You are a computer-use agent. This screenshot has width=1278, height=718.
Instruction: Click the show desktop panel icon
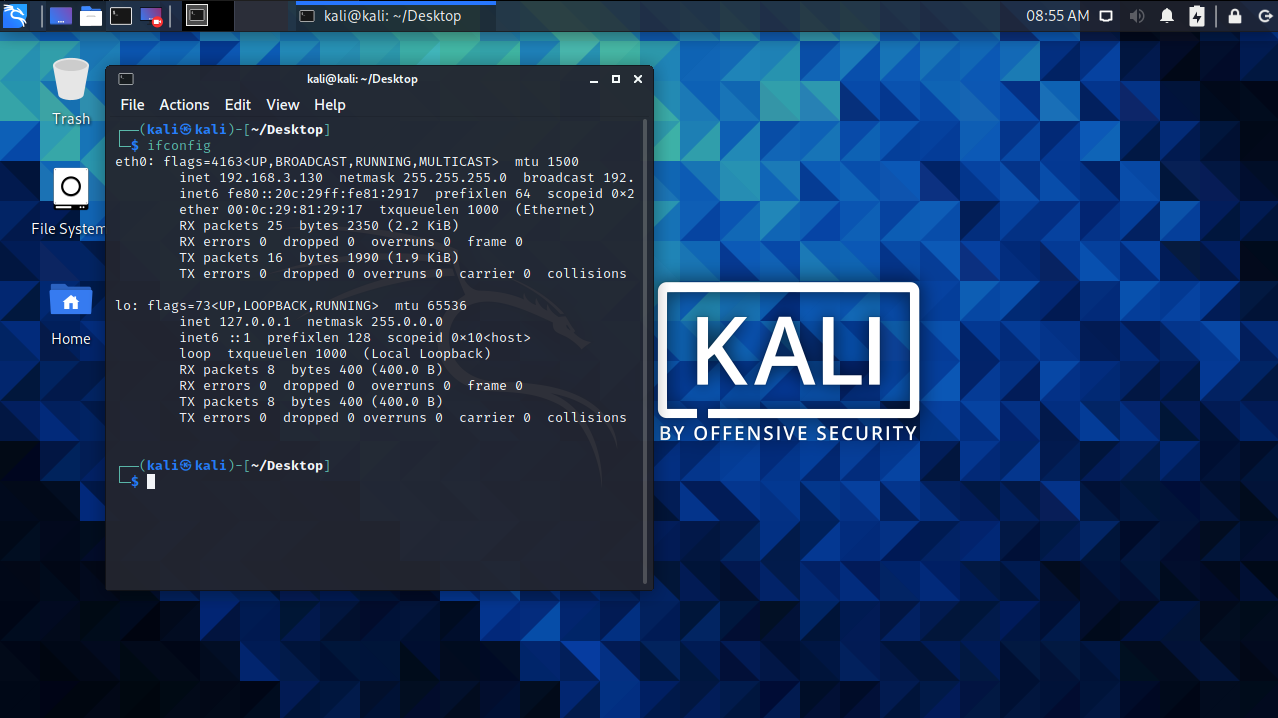[x=60, y=16]
